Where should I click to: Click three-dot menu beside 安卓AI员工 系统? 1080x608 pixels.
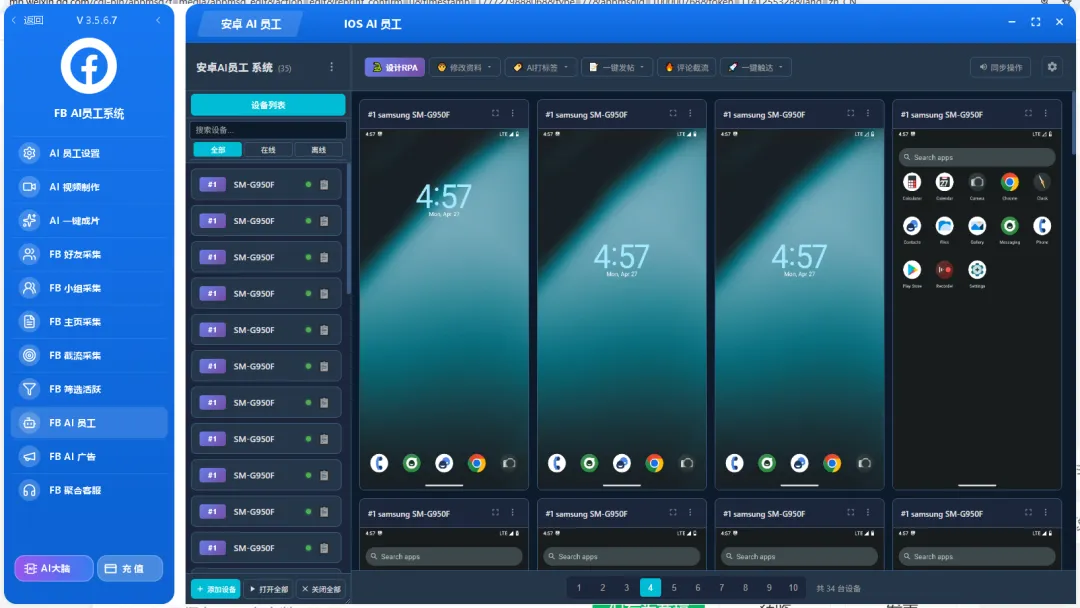click(331, 67)
